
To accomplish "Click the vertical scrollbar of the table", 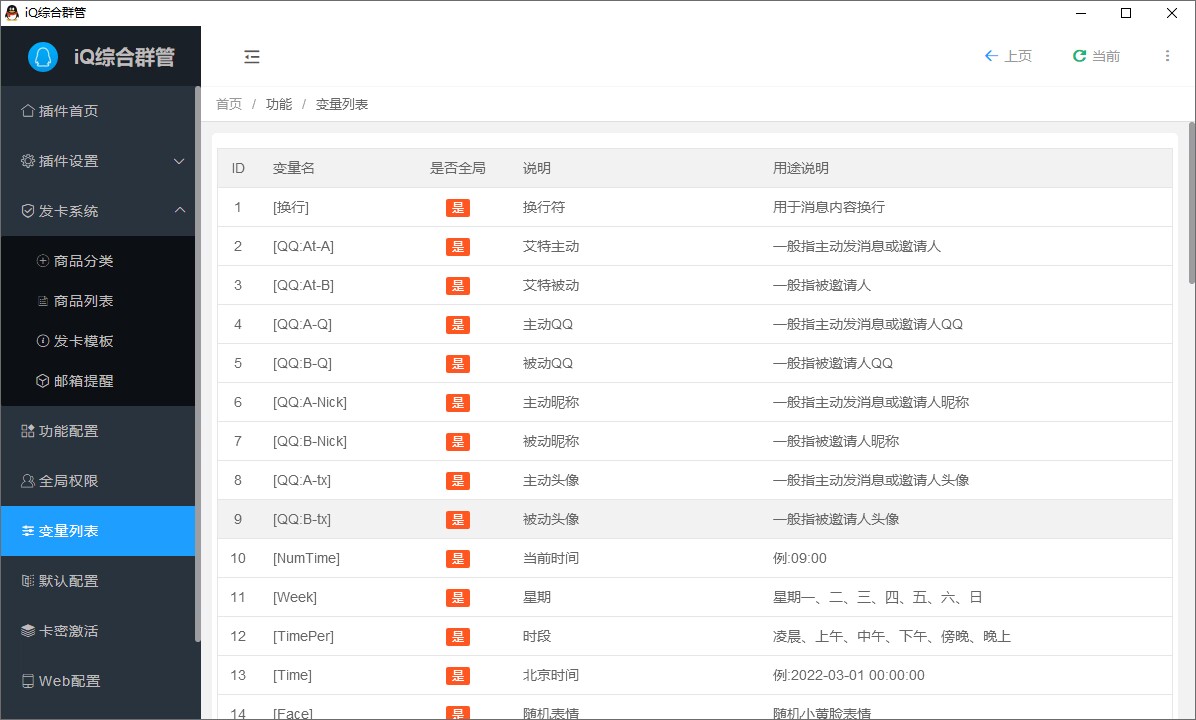I will click(1190, 200).
